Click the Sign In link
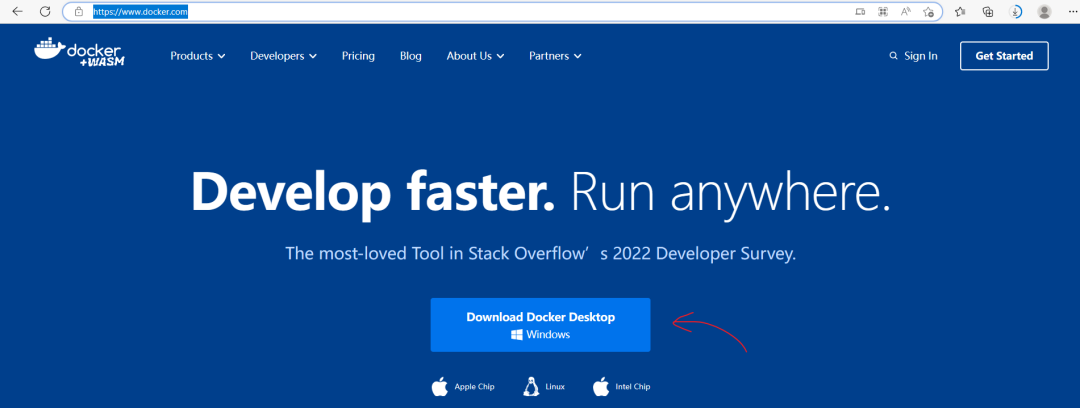Screen dimensions: 1080x408 [x=921, y=56]
